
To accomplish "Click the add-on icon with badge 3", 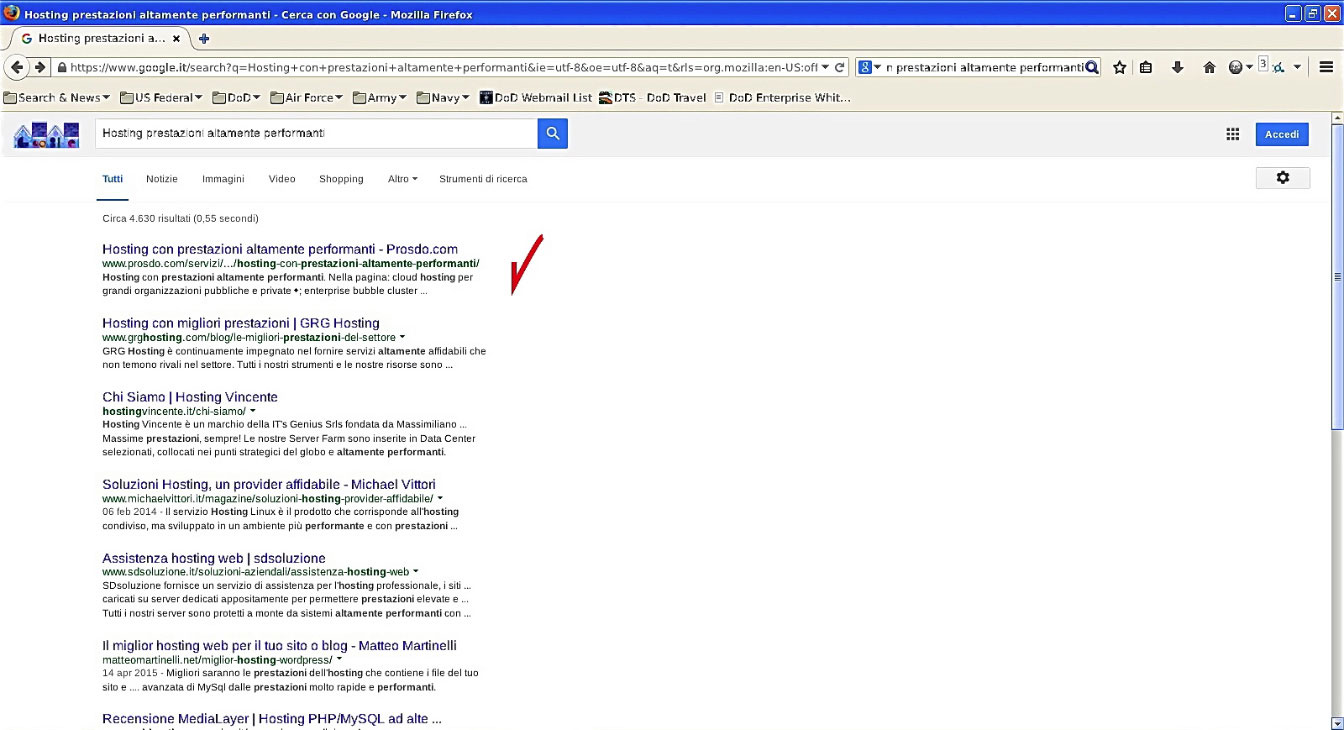I will 1272,66.
